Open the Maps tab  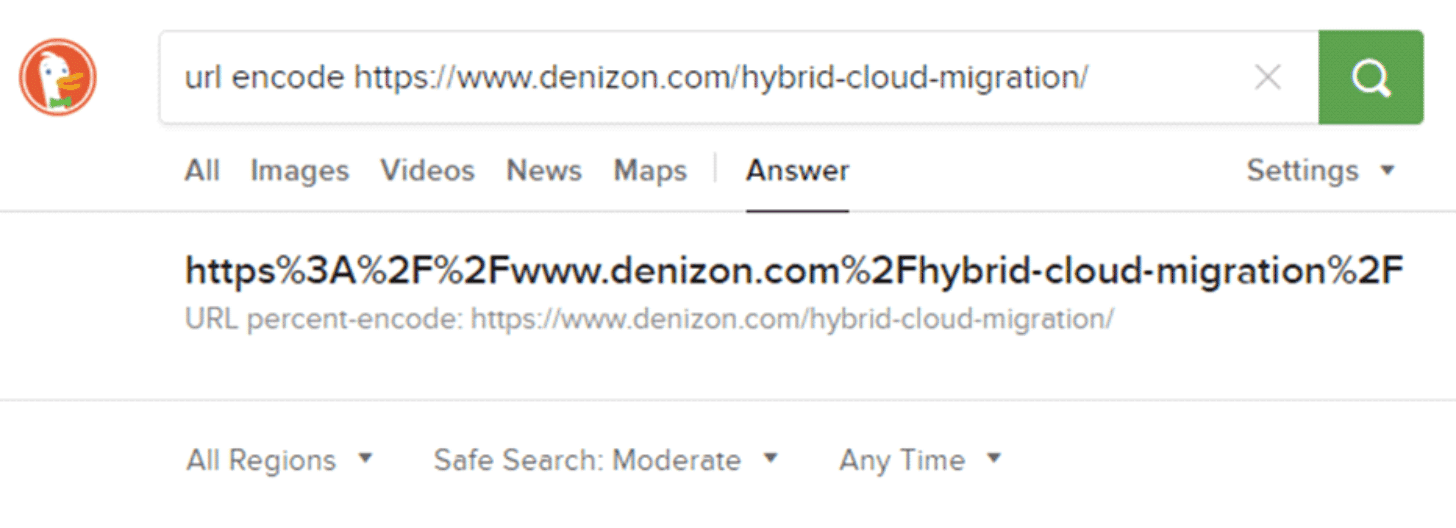(651, 171)
